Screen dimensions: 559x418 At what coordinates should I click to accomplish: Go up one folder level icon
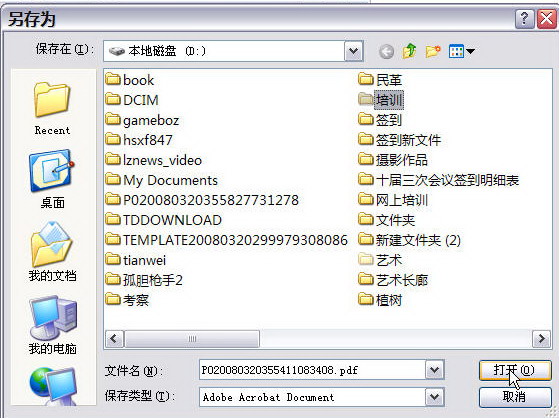(410, 51)
